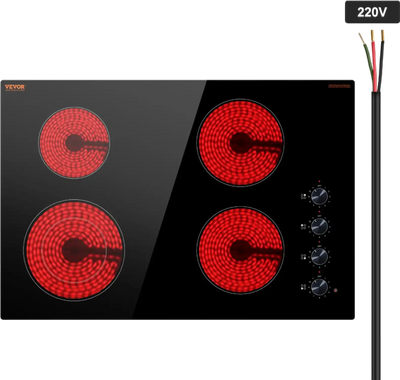
Task: Click the second control knob from top
Action: [x=319, y=226]
